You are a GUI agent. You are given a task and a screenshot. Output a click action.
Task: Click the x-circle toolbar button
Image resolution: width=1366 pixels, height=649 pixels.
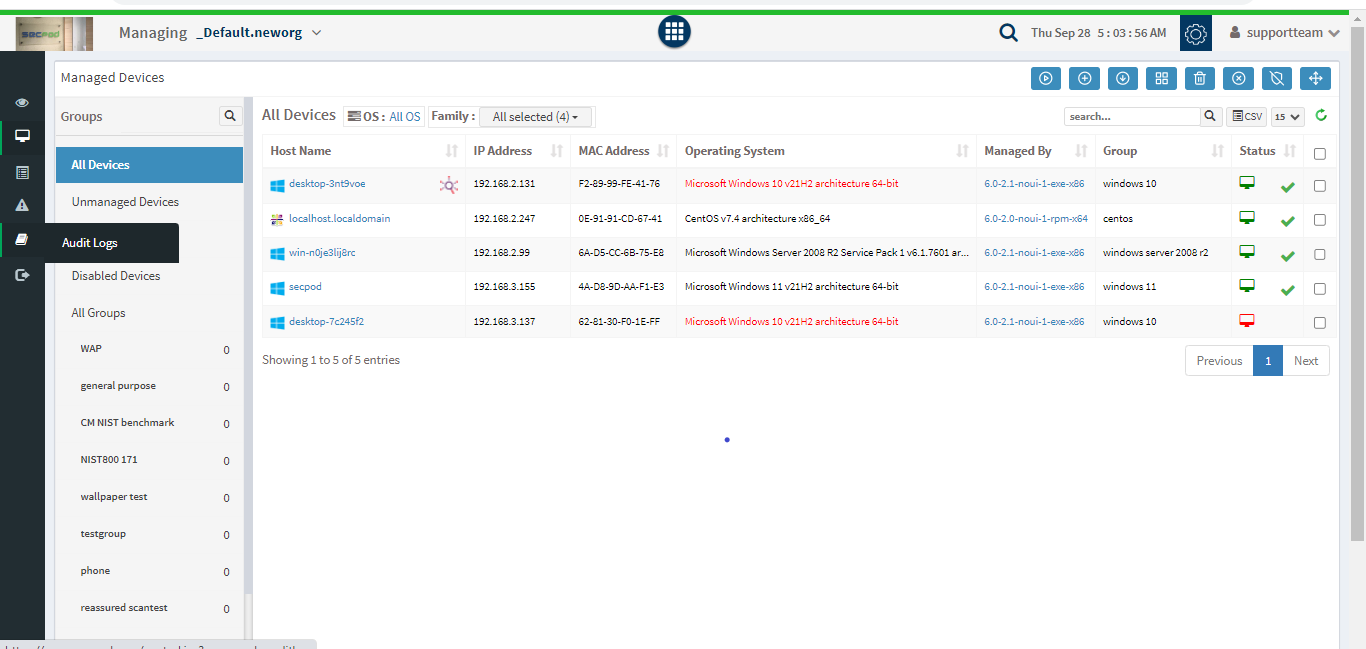(1238, 78)
